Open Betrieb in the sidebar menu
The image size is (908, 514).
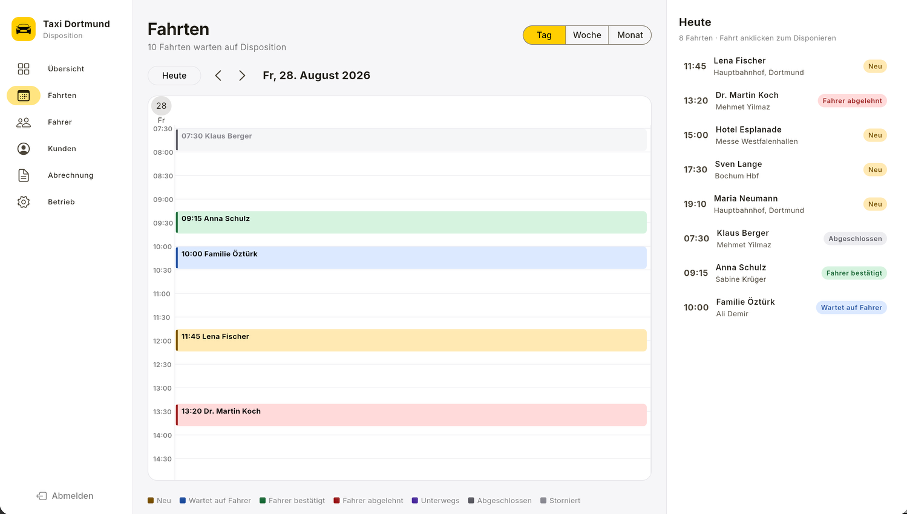point(61,202)
